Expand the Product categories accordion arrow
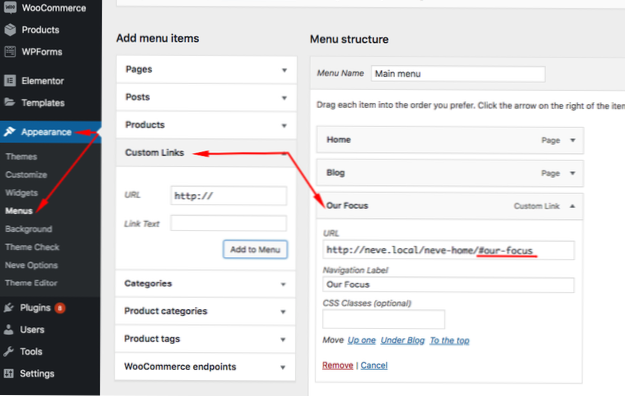The image size is (625, 396). point(283,312)
